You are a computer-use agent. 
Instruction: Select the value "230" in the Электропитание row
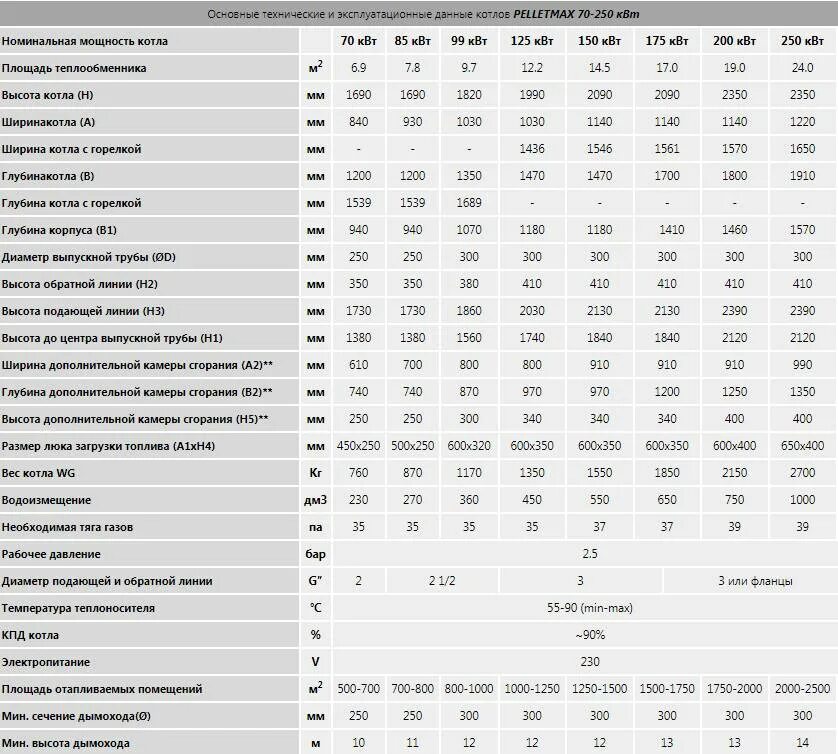(589, 662)
